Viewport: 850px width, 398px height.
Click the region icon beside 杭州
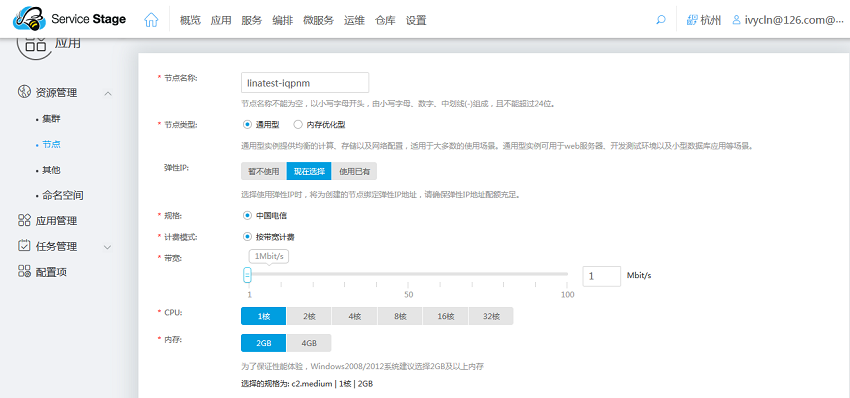click(692, 20)
